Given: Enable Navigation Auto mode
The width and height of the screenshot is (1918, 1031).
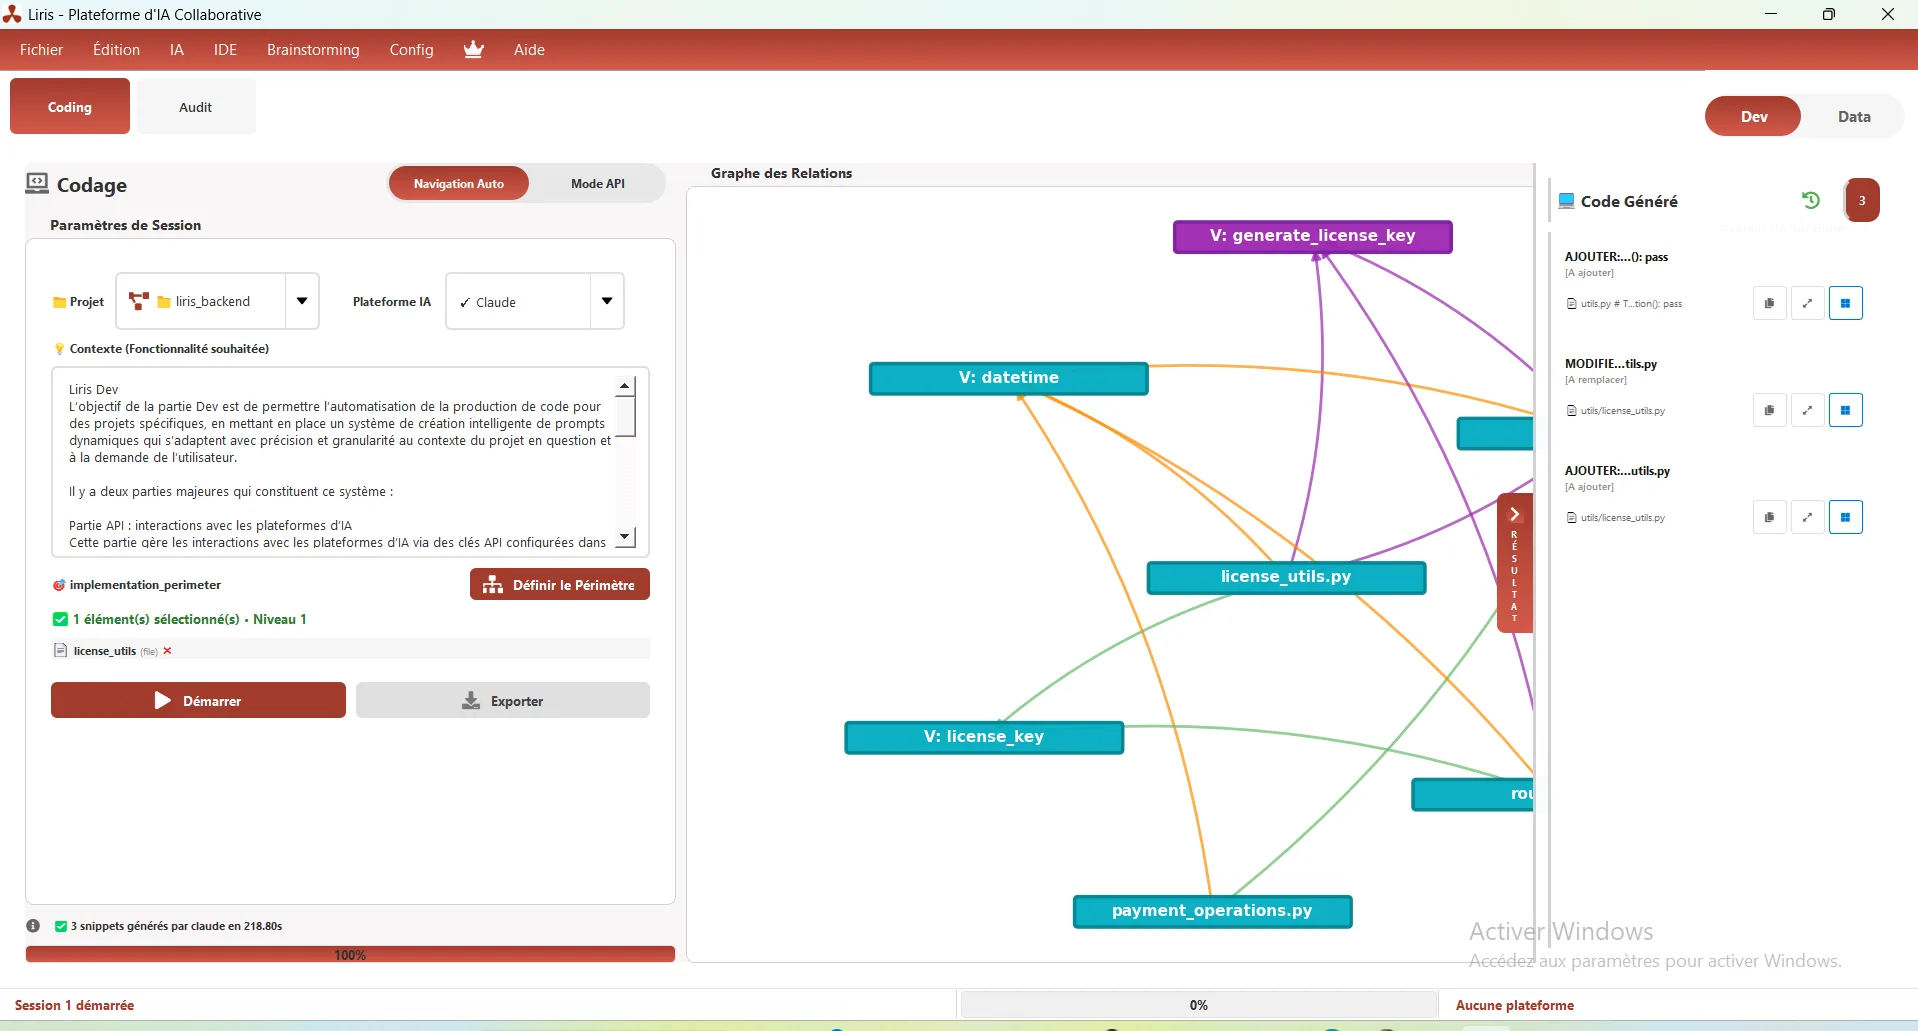Looking at the screenshot, I should point(459,184).
